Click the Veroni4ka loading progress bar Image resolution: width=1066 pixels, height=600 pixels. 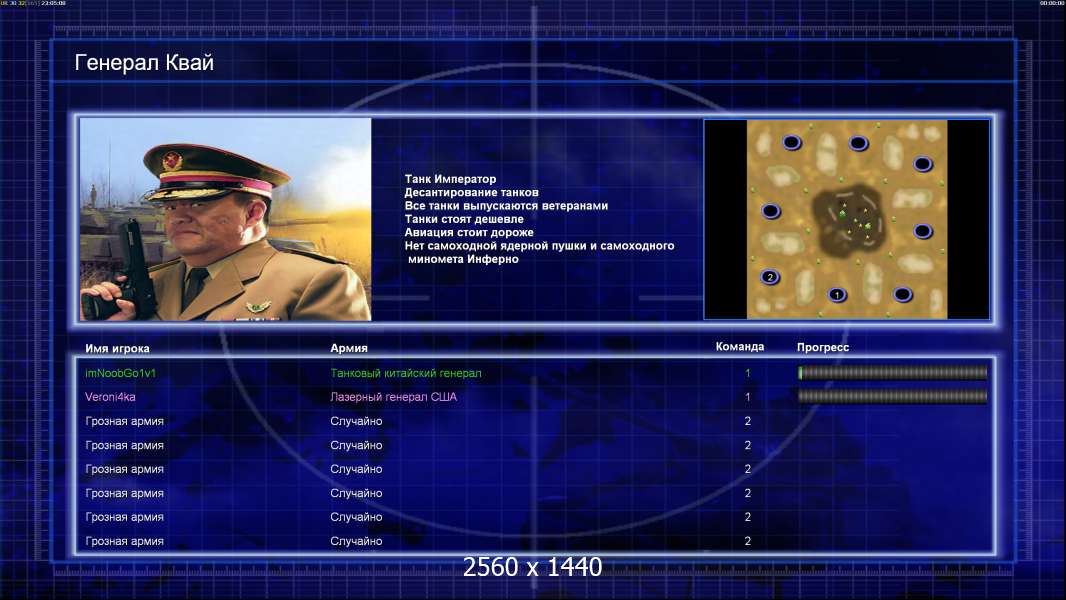pyautogui.click(x=892, y=396)
